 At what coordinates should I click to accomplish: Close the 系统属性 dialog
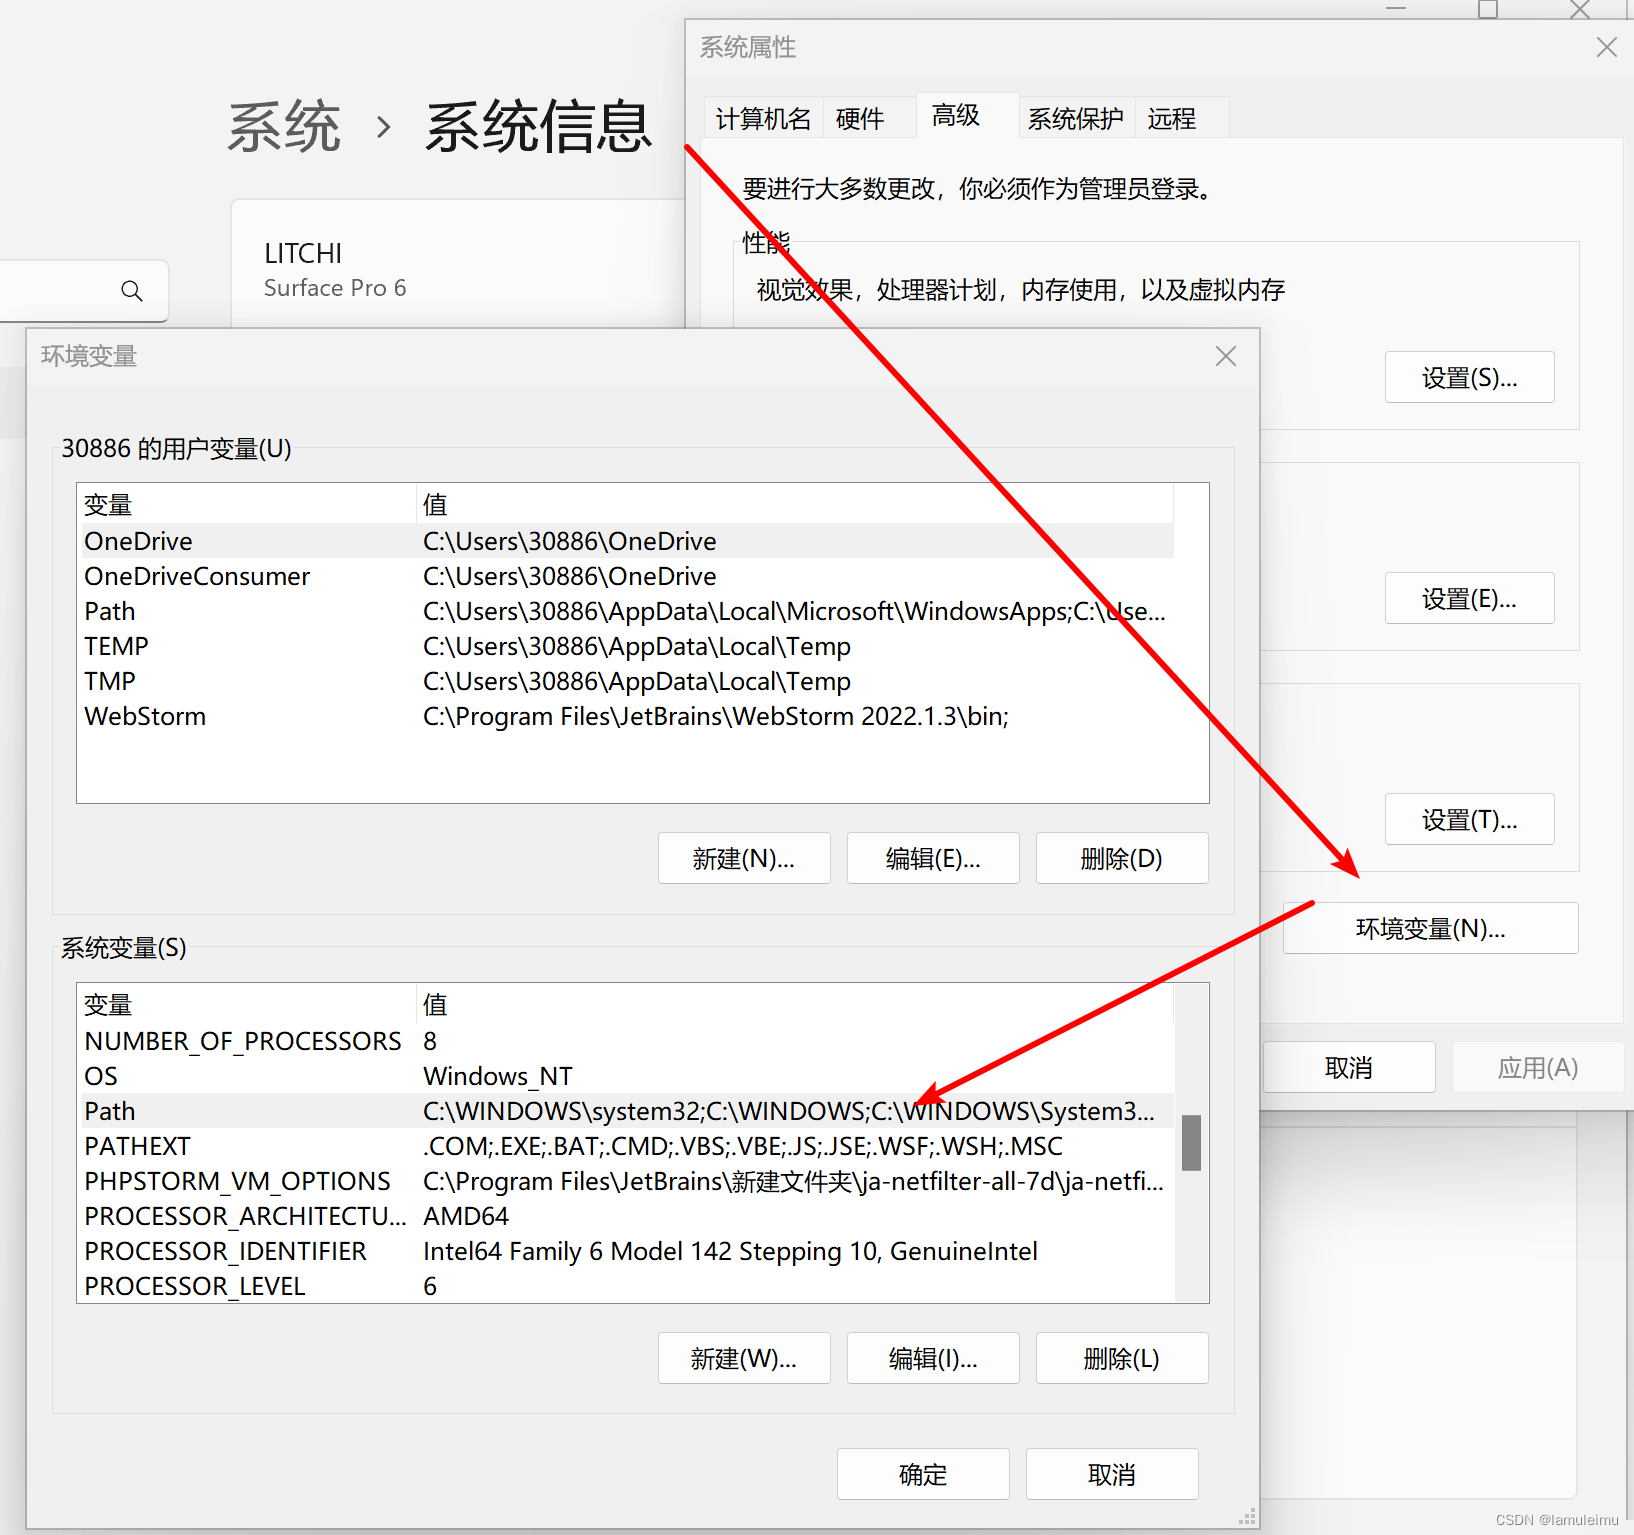coord(1606,47)
